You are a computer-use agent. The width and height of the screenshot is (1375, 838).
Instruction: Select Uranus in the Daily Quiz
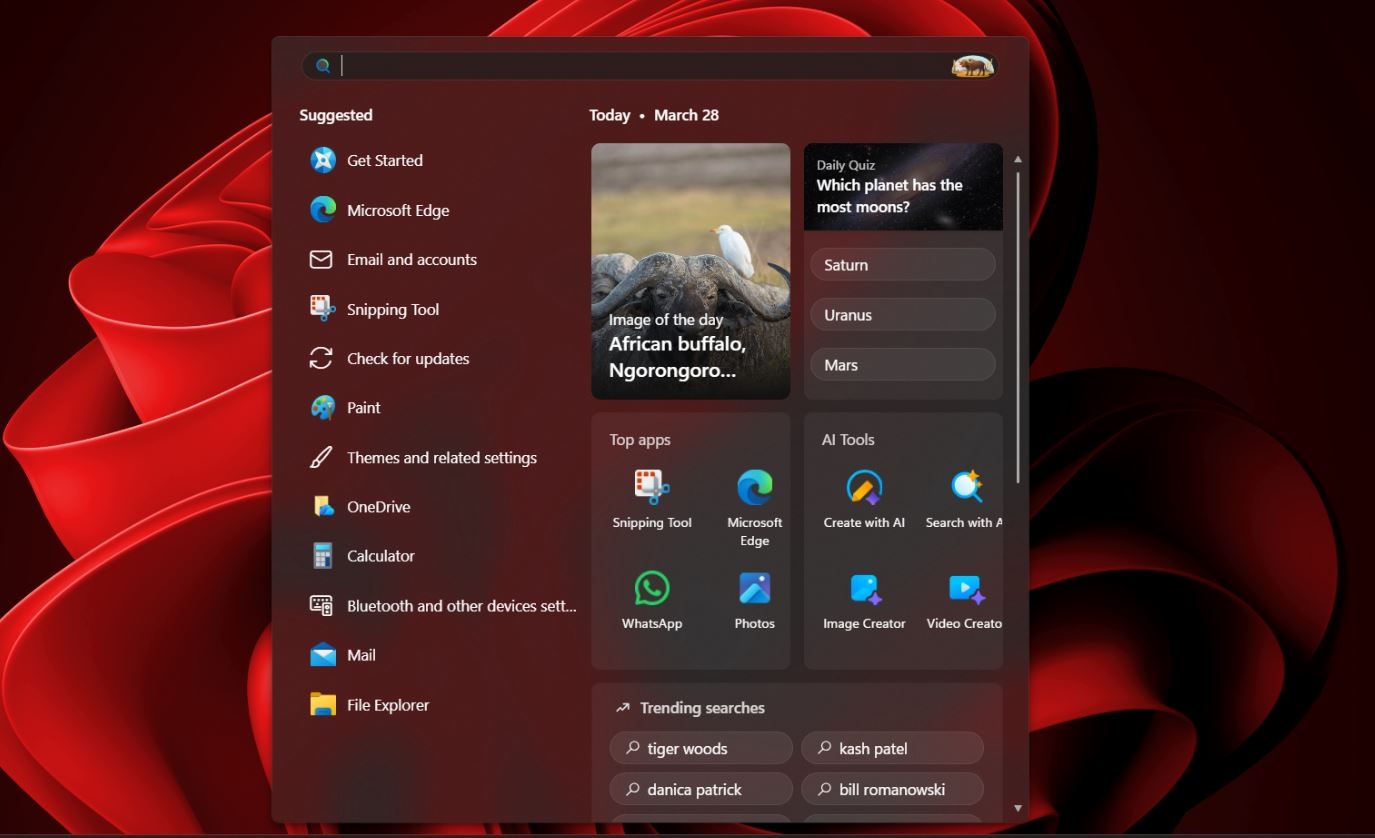(901, 314)
